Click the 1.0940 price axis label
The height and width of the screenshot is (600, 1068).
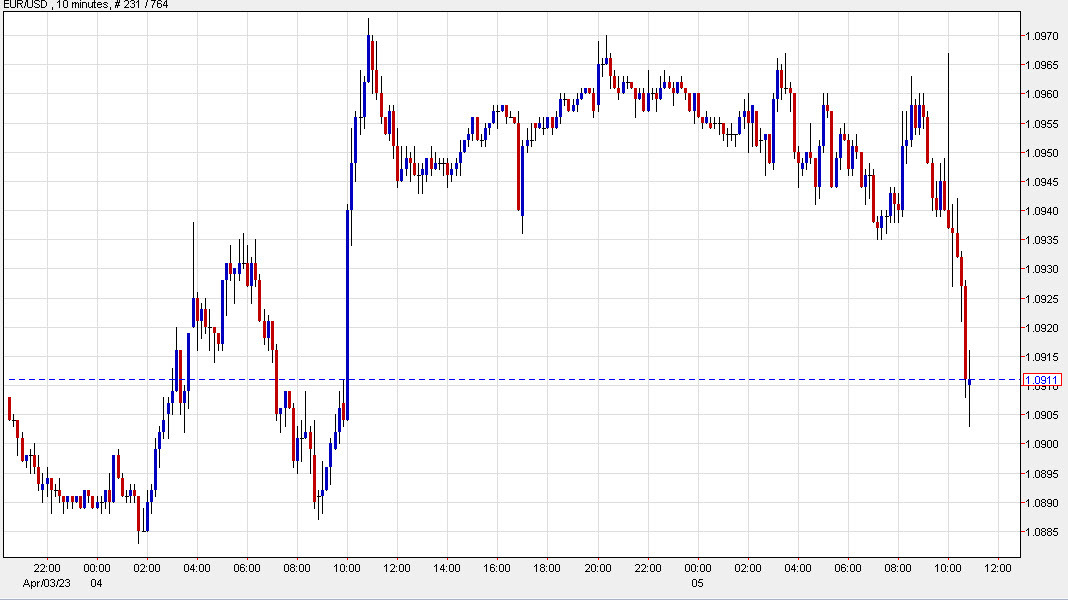(x=1041, y=211)
